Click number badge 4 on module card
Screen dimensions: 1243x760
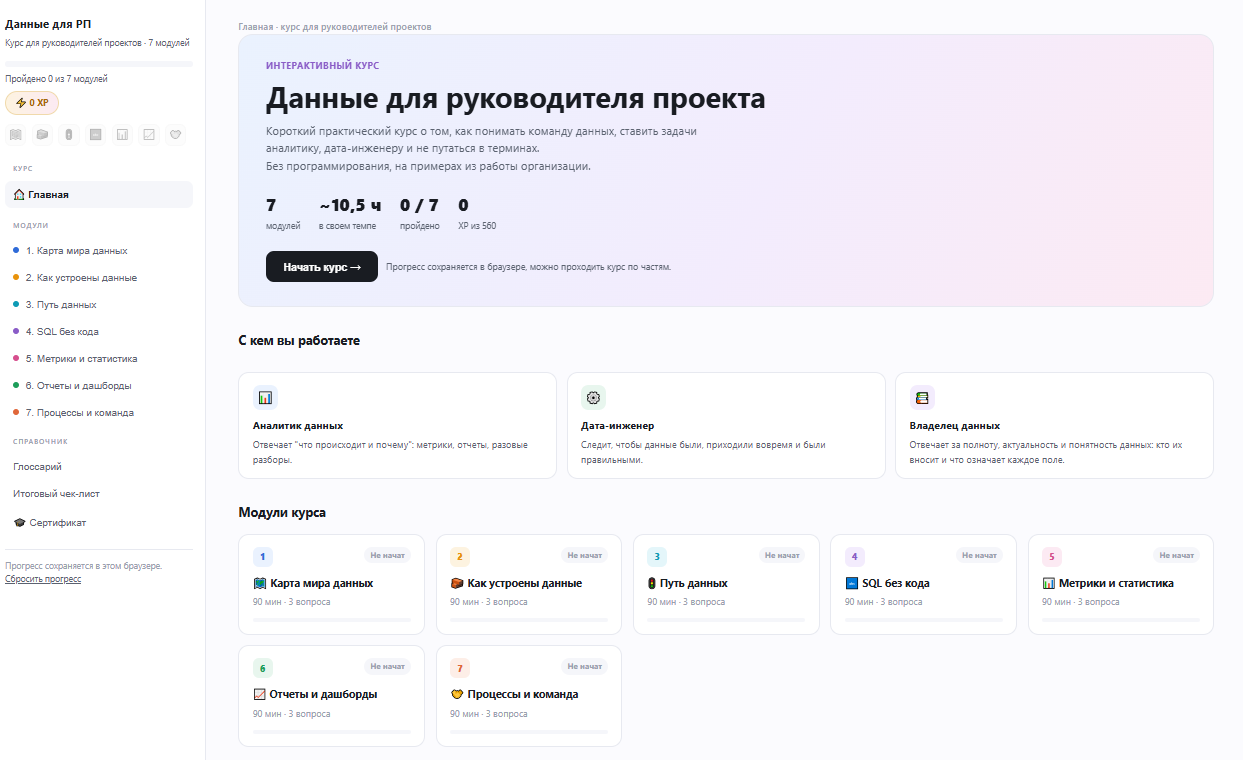855,557
